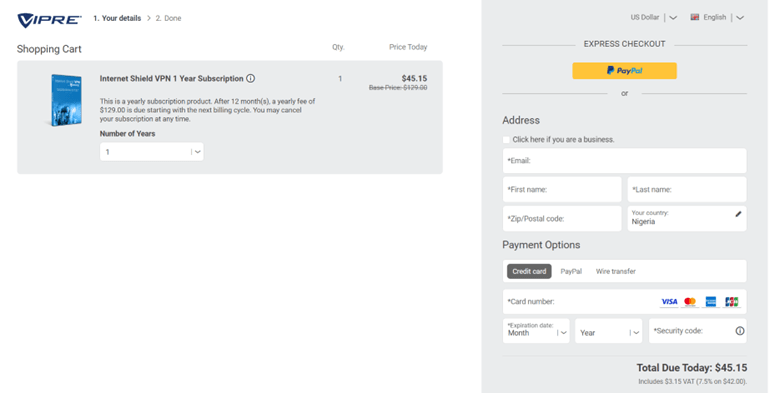Click the language flag icon
This screenshot has height=393, width=780.
pos(694,17)
